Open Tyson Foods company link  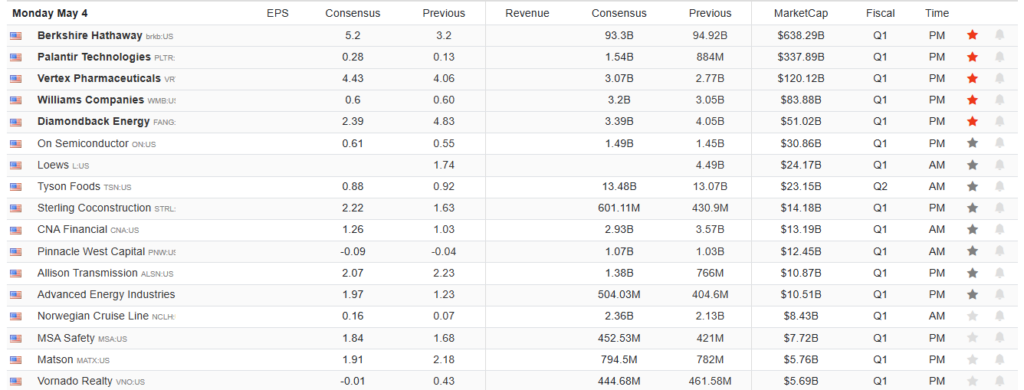pos(69,187)
